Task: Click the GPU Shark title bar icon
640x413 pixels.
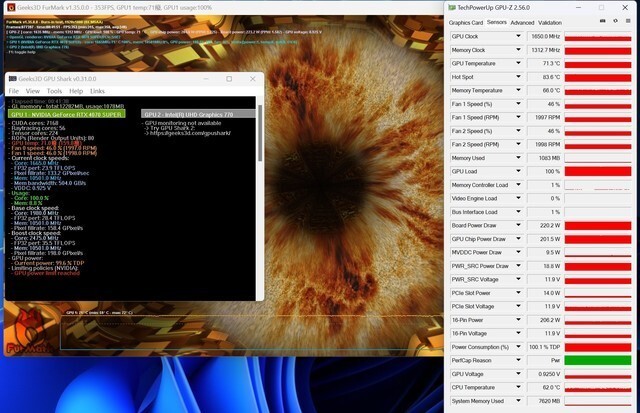Action: pos(9,78)
